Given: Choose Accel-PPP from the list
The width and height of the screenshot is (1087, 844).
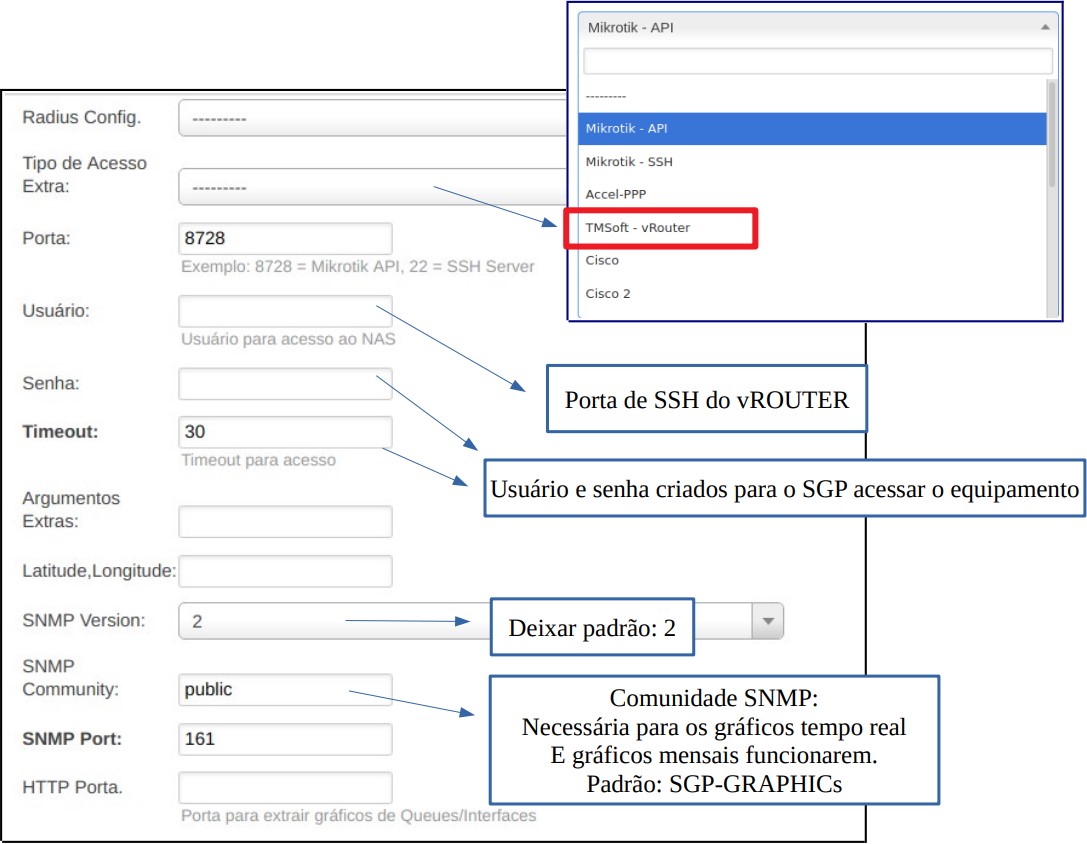Looking at the screenshot, I should (810, 194).
